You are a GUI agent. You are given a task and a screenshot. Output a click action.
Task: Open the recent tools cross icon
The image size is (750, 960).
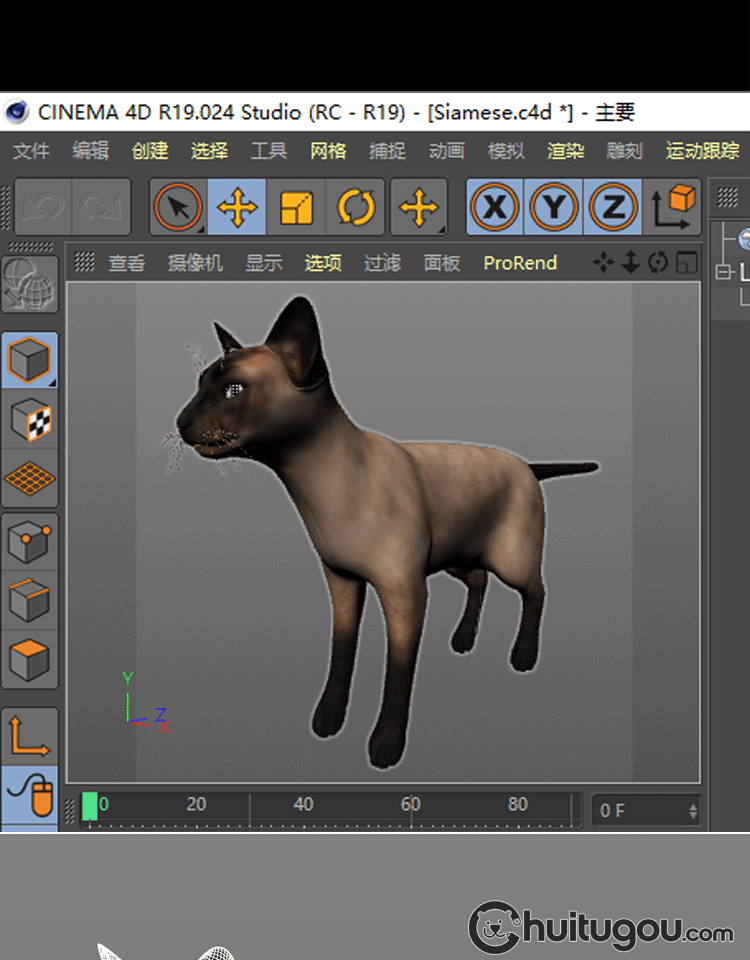(x=419, y=207)
